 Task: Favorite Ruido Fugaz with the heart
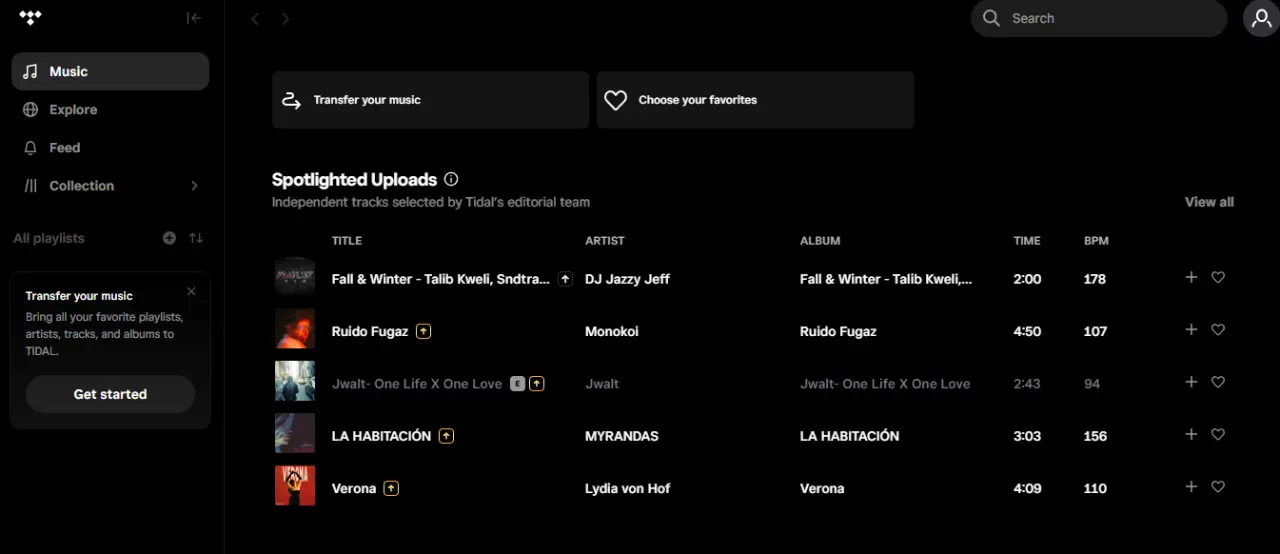1218,330
